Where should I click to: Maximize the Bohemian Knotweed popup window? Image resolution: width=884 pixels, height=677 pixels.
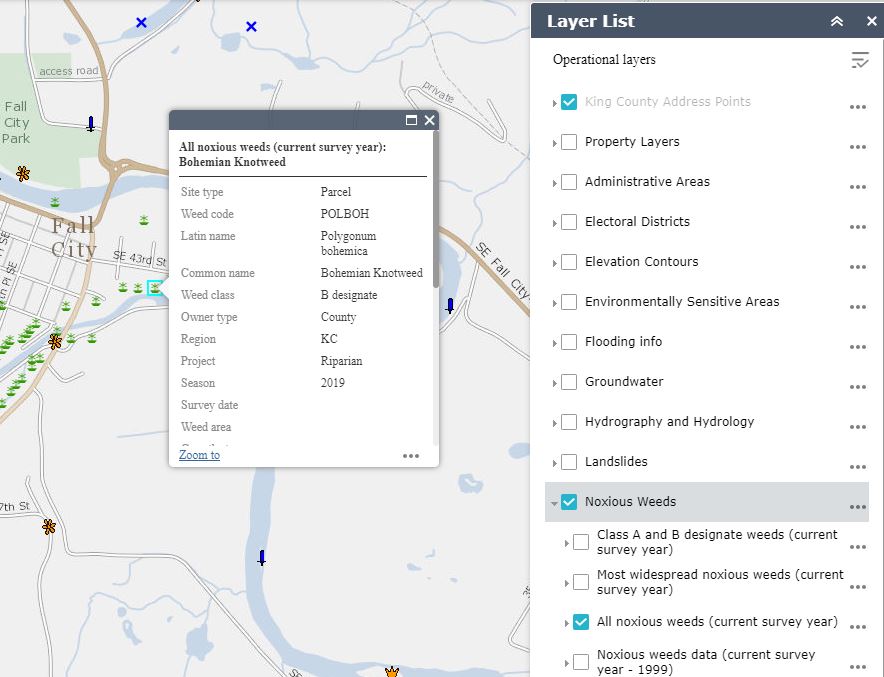[411, 120]
